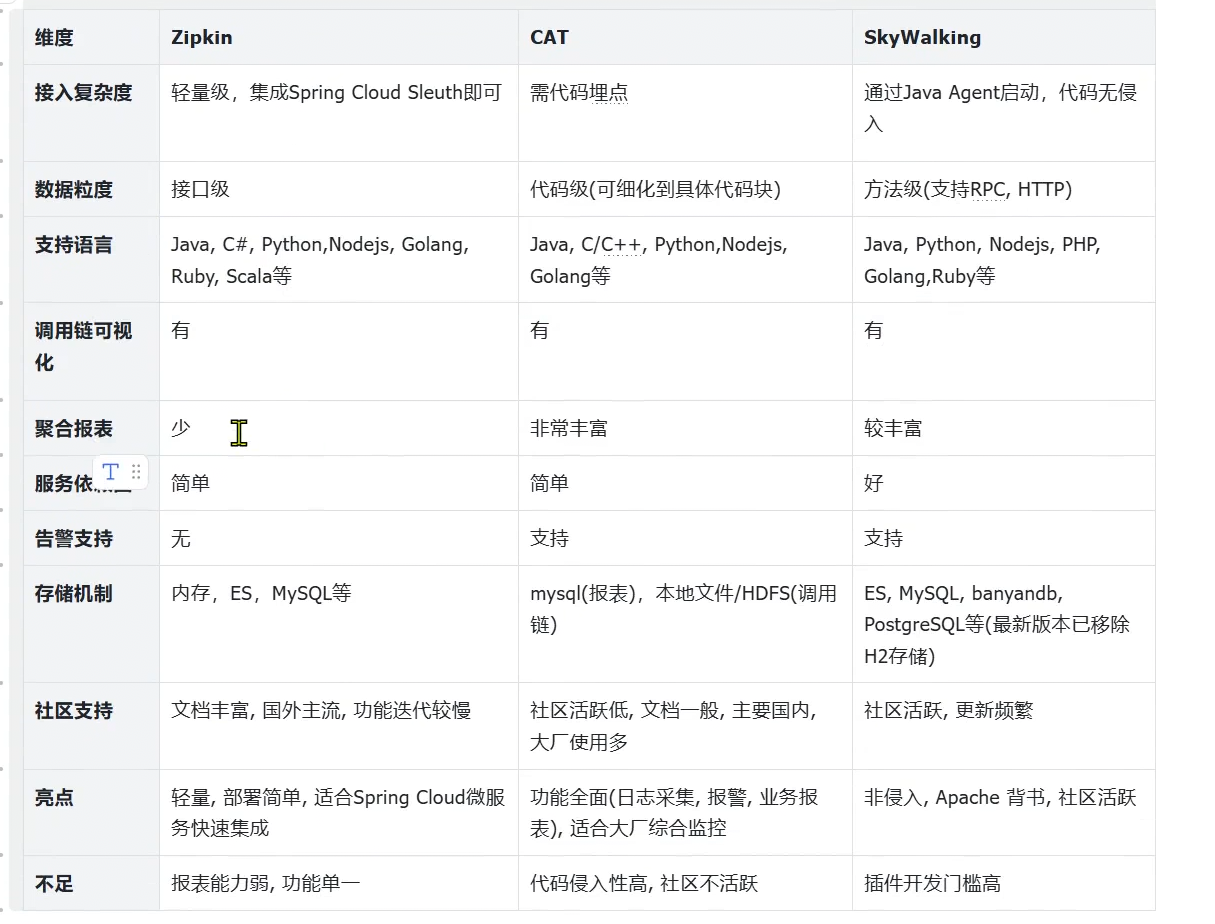Click the 较丰富 cell

pyautogui.click(x=1004, y=428)
